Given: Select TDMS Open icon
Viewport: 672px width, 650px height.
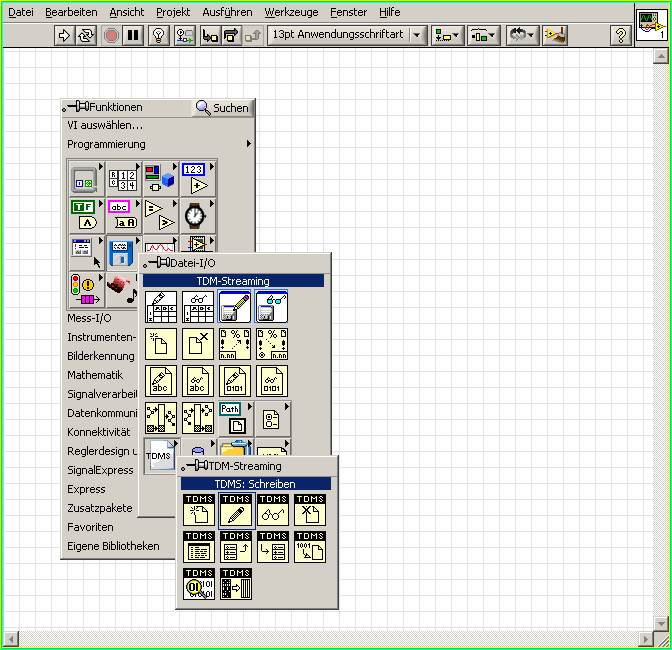Looking at the screenshot, I should coord(199,510).
